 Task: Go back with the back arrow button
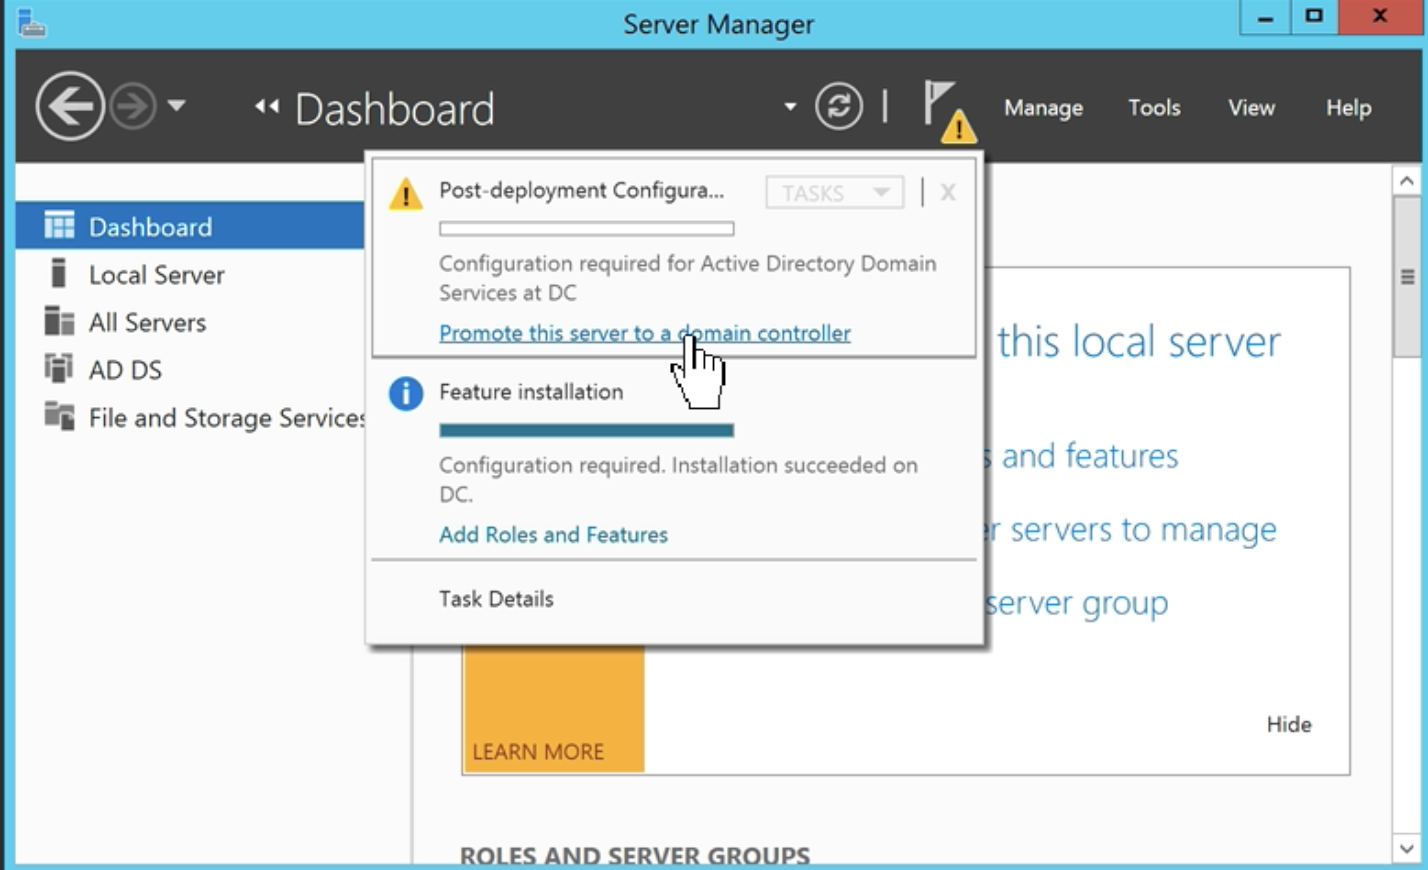click(70, 106)
